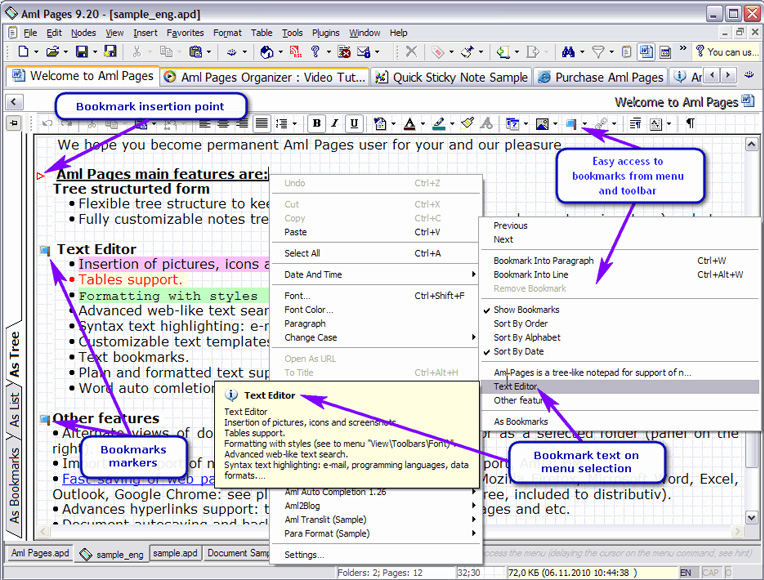Choose Bookmark Into Paragraph menu entry
The height and width of the screenshot is (580, 764).
pyautogui.click(x=543, y=261)
